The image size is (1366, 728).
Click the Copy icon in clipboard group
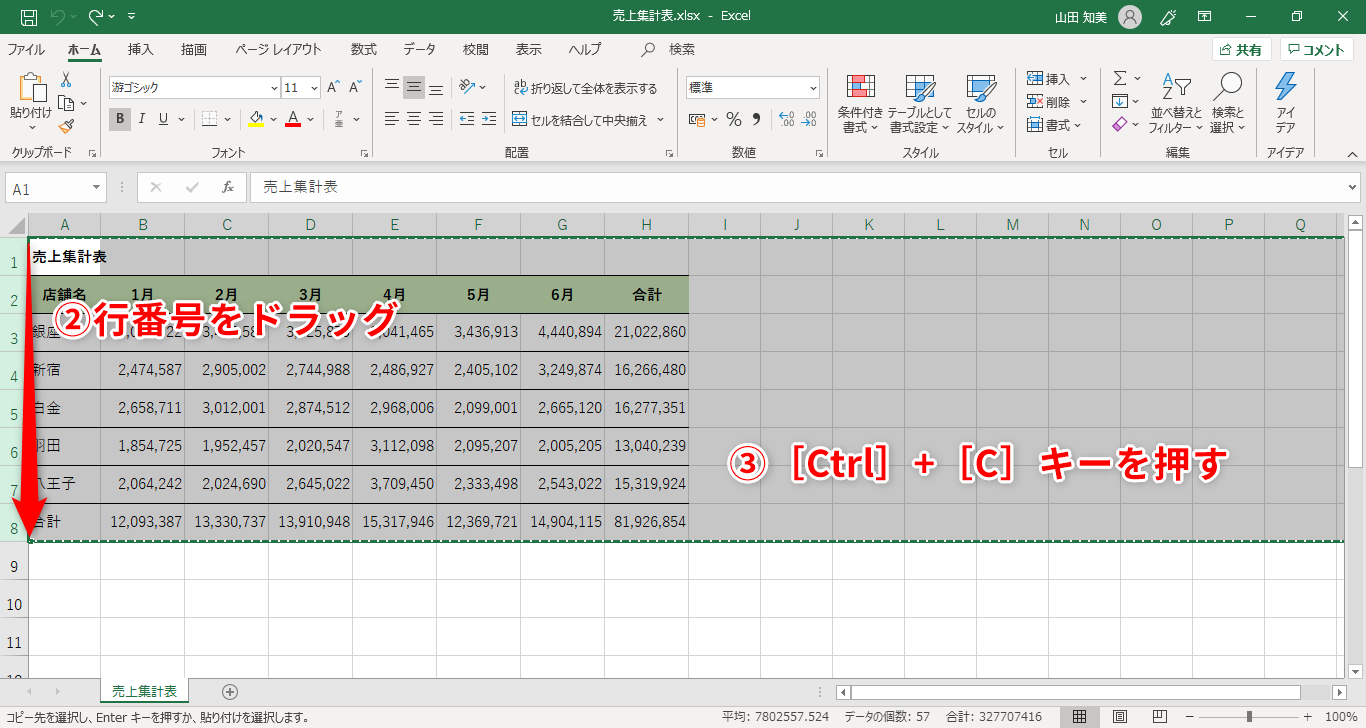(66, 103)
